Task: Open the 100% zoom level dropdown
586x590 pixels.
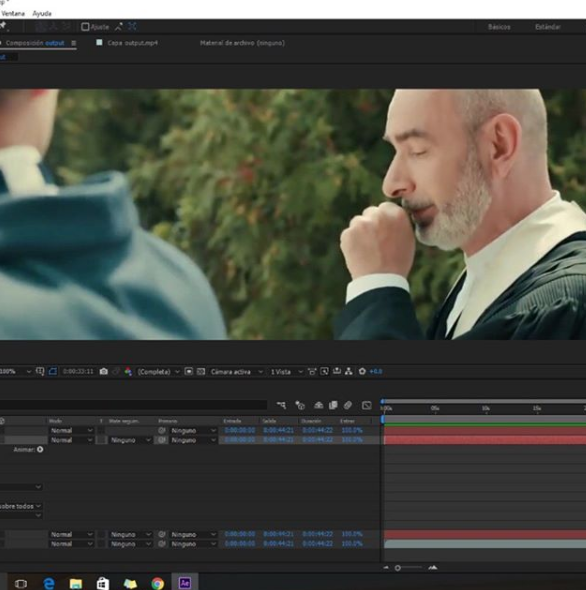Action: click(15, 372)
